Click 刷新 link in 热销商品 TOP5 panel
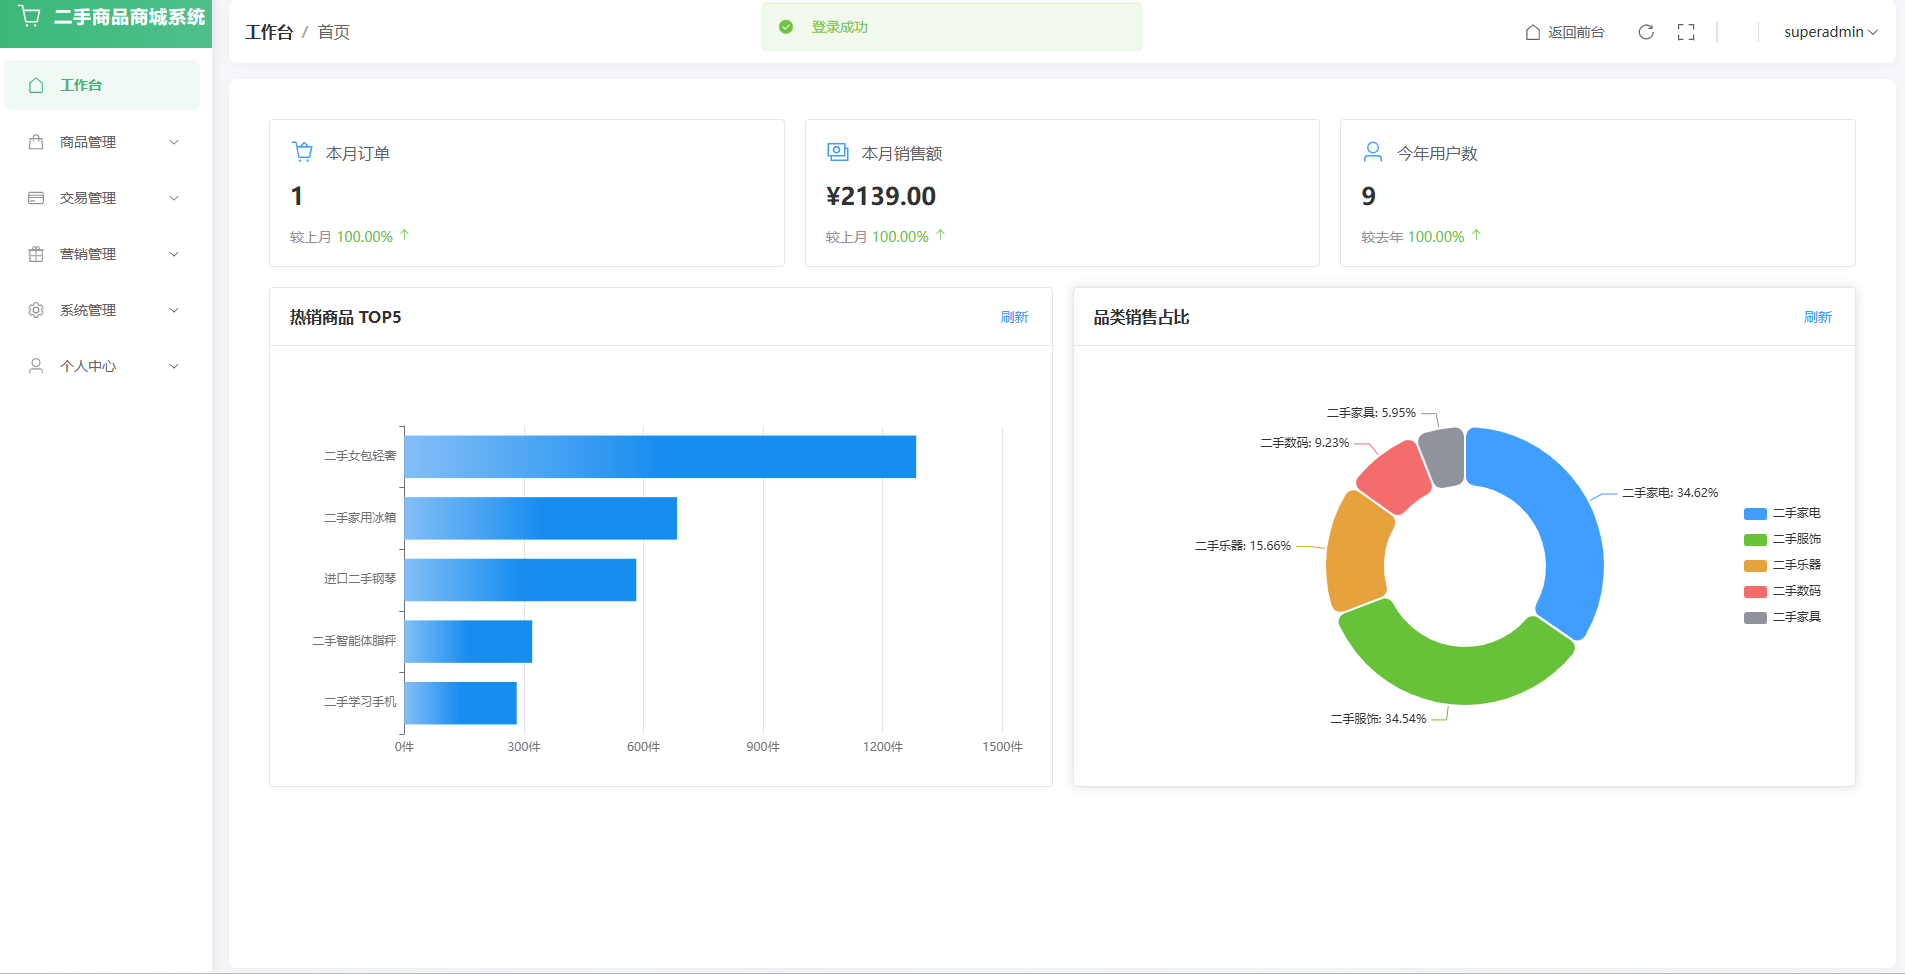Screen dimensions: 1905x974 tap(1014, 317)
